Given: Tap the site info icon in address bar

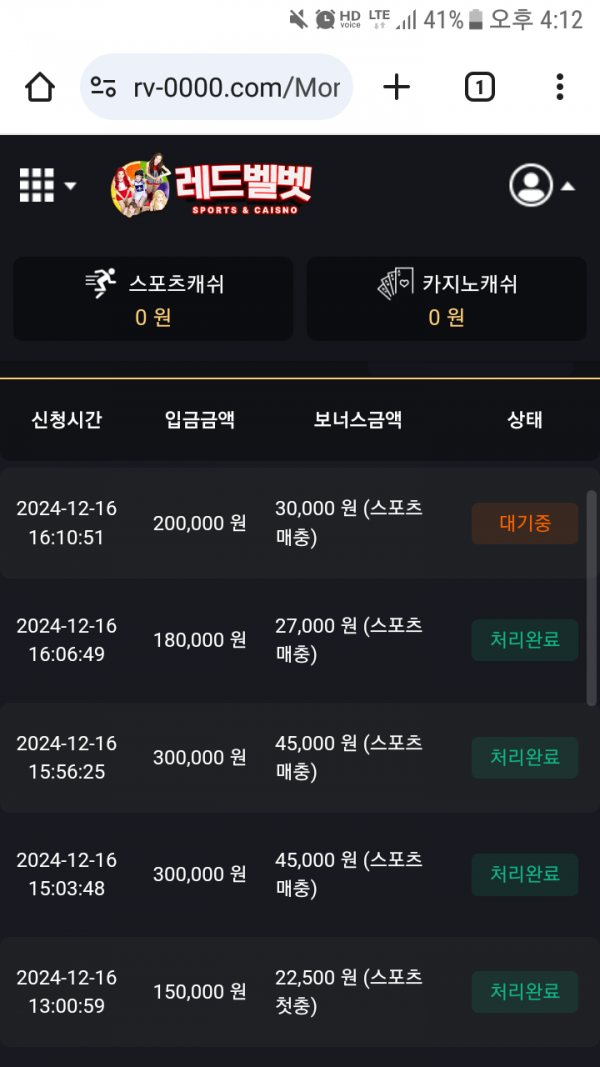Looking at the screenshot, I should tap(104, 88).
